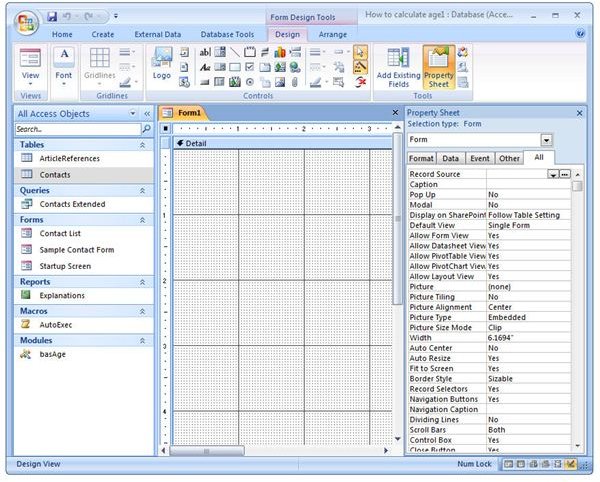Insert Date and Time icon

184,82
